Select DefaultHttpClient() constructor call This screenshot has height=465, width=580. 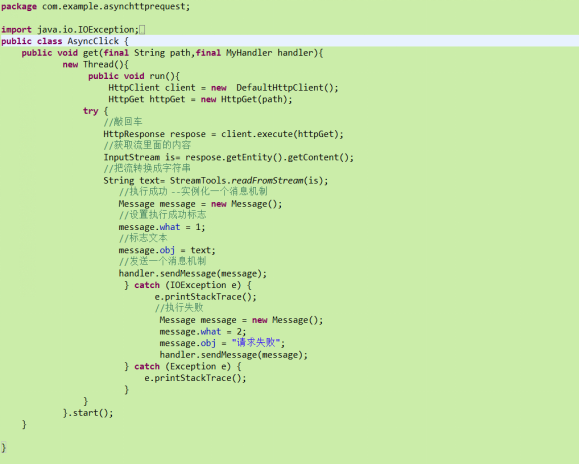pos(287,88)
